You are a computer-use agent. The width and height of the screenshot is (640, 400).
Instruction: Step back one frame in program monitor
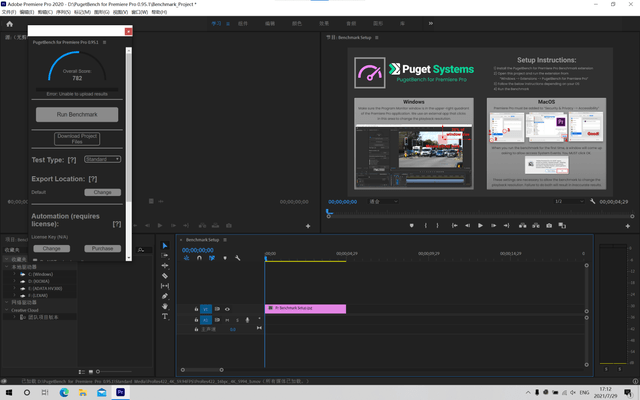(x=467, y=225)
